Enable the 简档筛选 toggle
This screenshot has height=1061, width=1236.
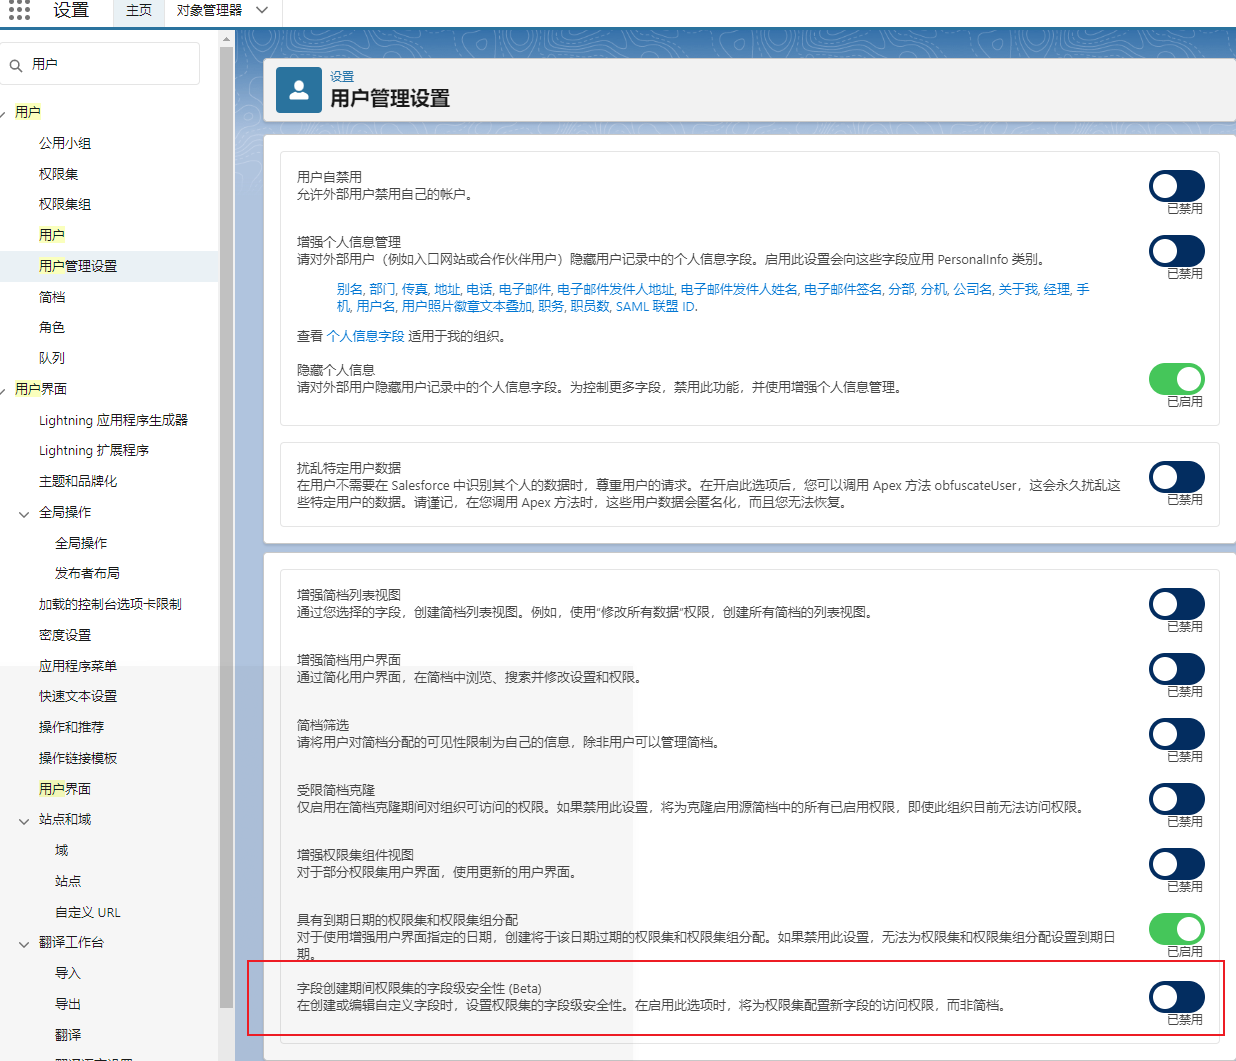[1177, 734]
